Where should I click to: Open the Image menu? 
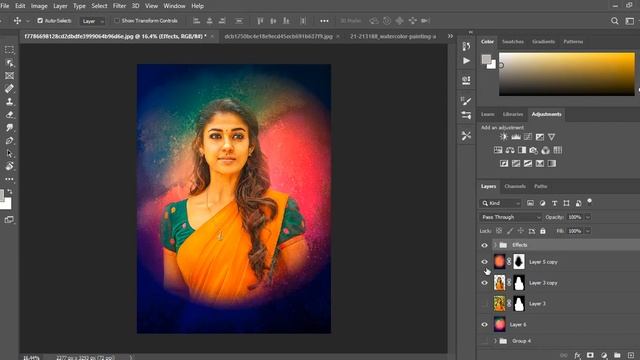(39, 6)
